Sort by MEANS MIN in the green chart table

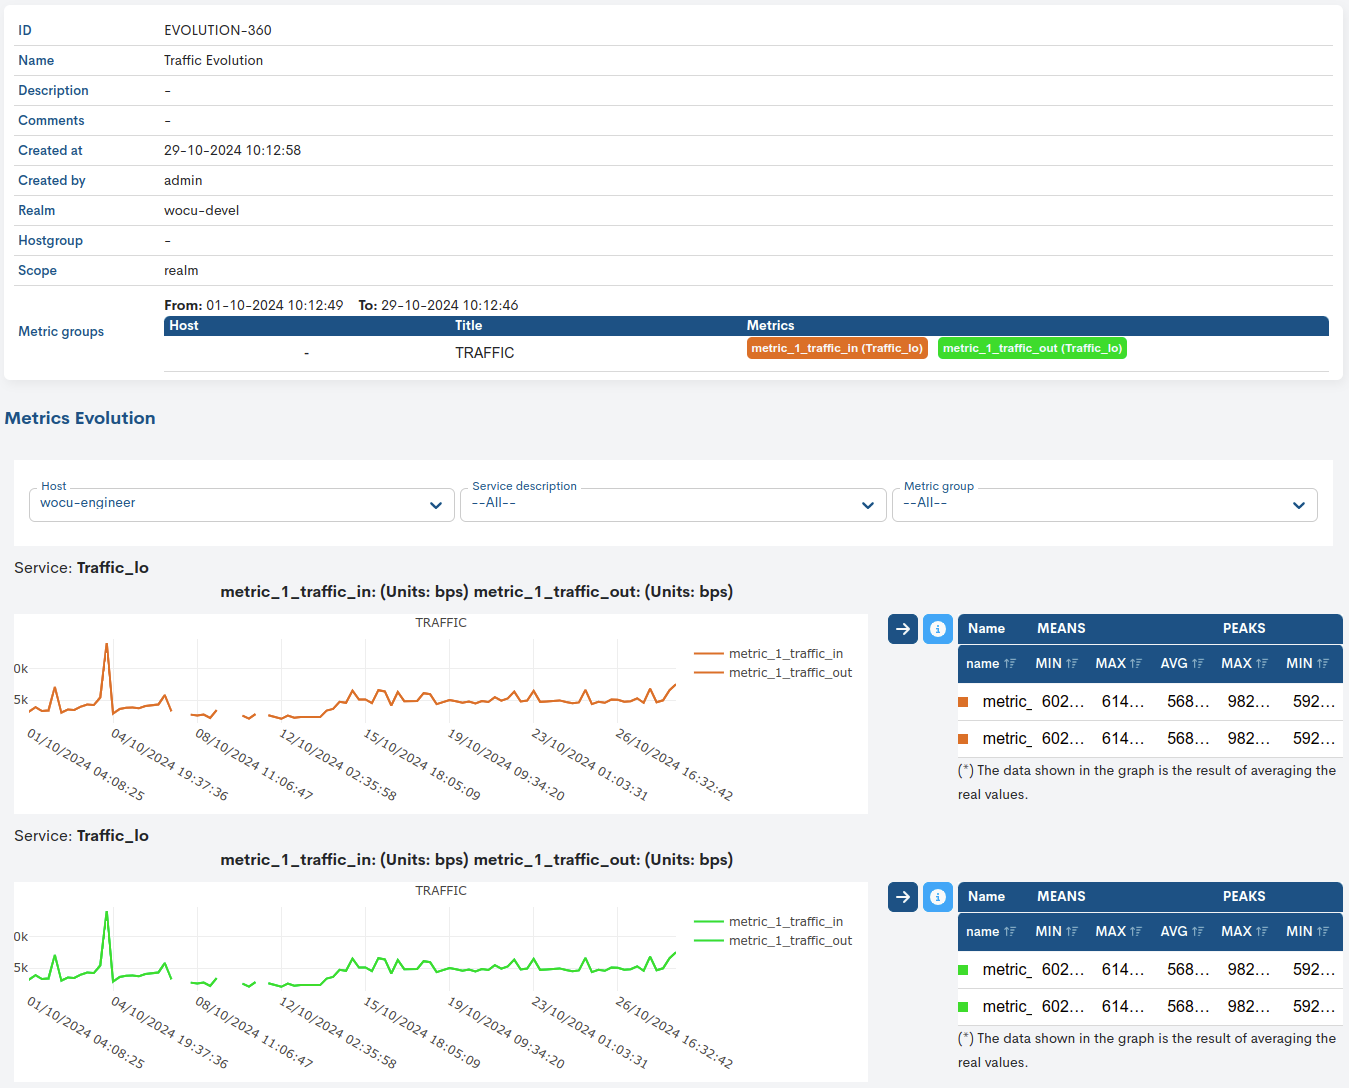click(x=1056, y=931)
